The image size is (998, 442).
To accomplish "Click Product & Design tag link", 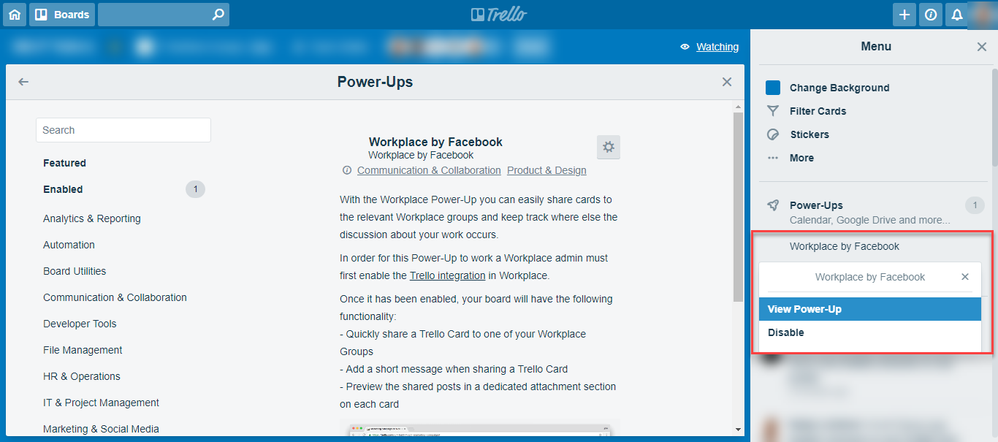I will click(547, 171).
